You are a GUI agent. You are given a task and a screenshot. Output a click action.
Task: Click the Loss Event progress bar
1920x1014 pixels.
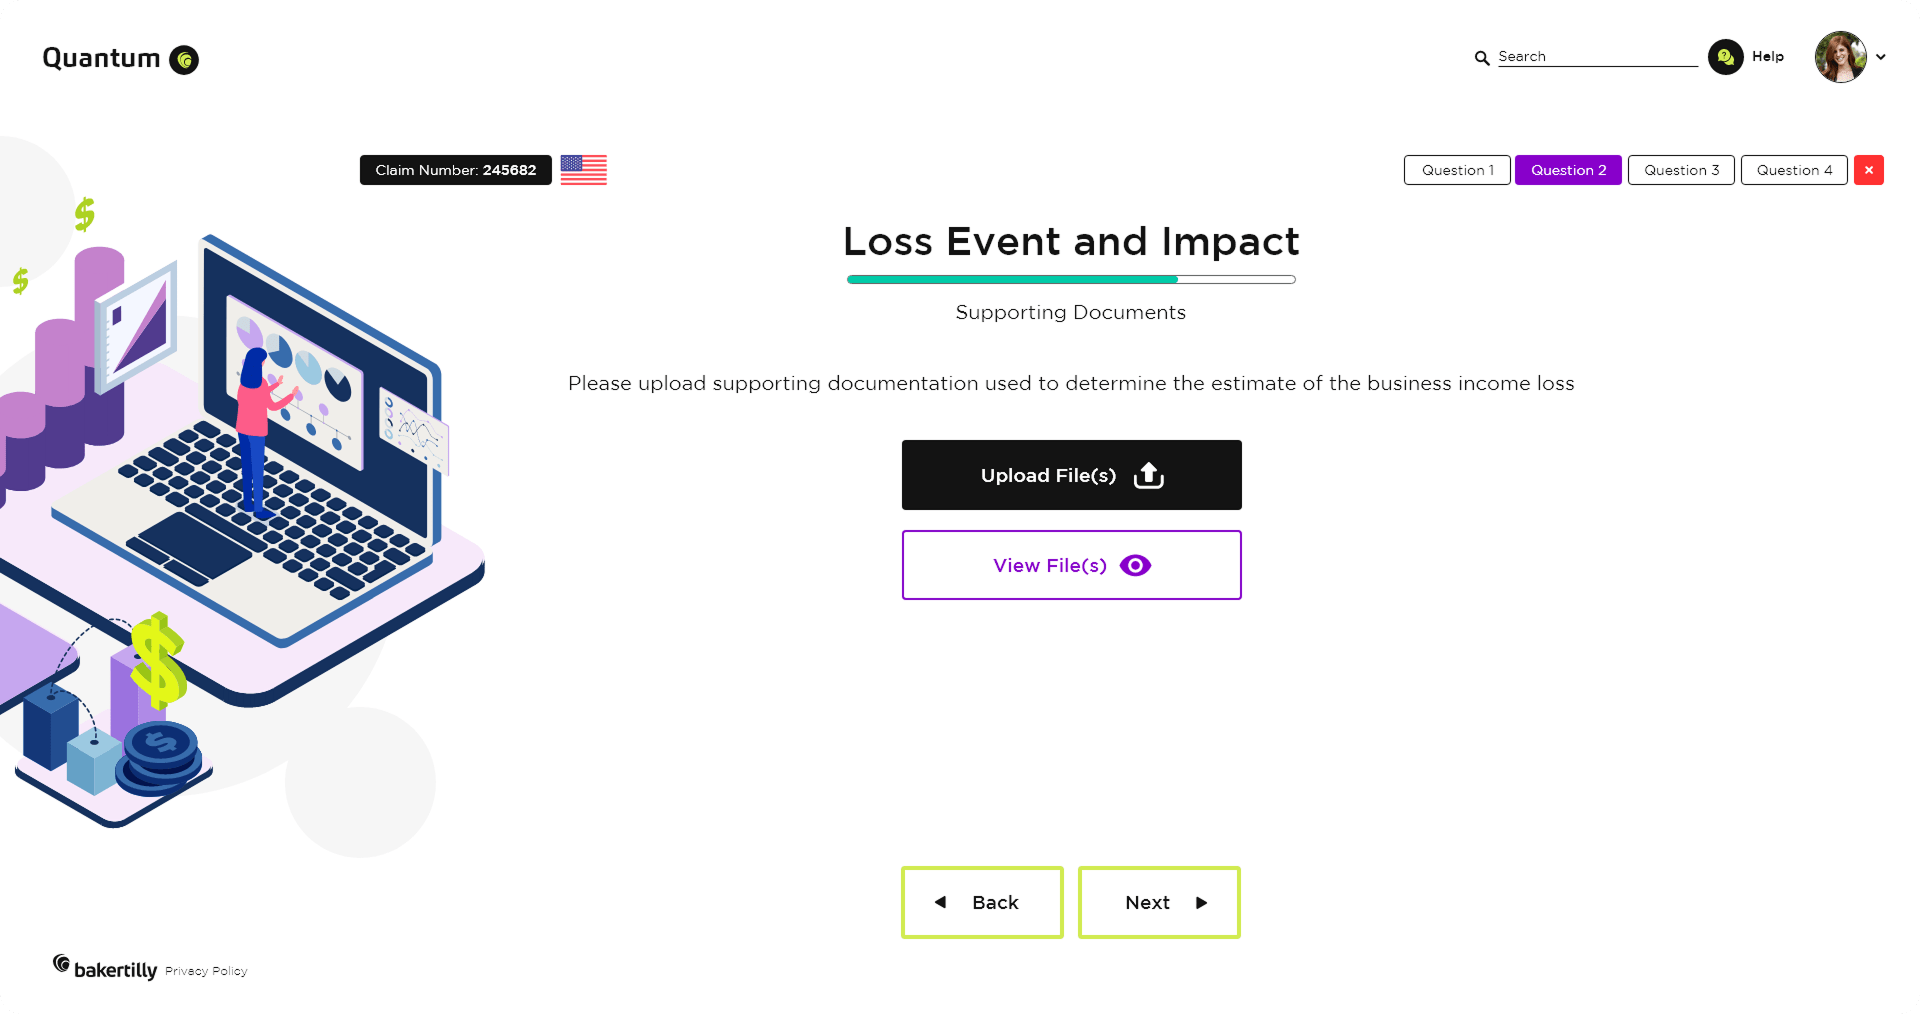point(1071,280)
